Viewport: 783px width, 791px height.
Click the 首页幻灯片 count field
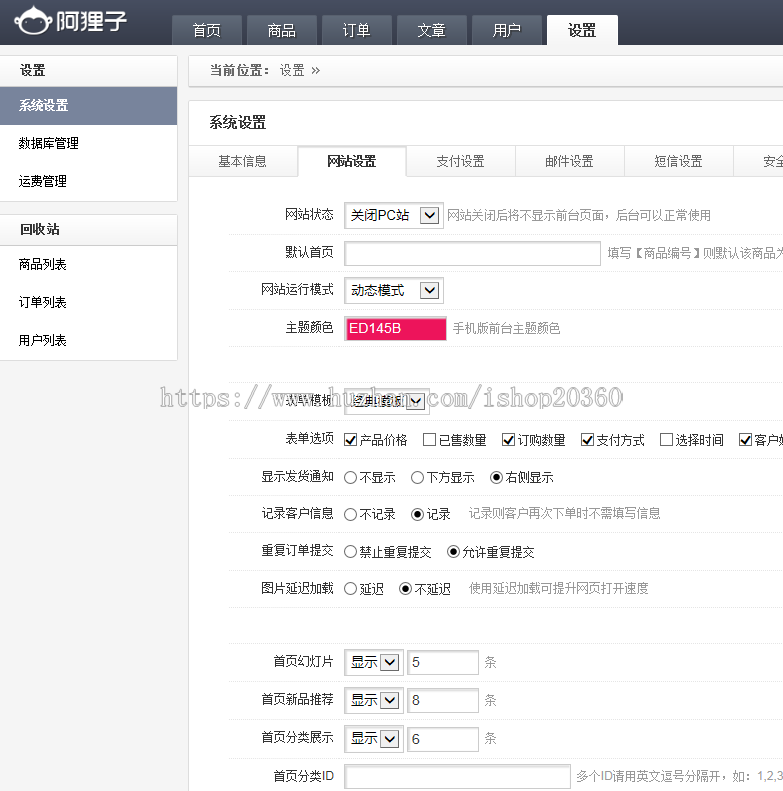pyautogui.click(x=443, y=662)
